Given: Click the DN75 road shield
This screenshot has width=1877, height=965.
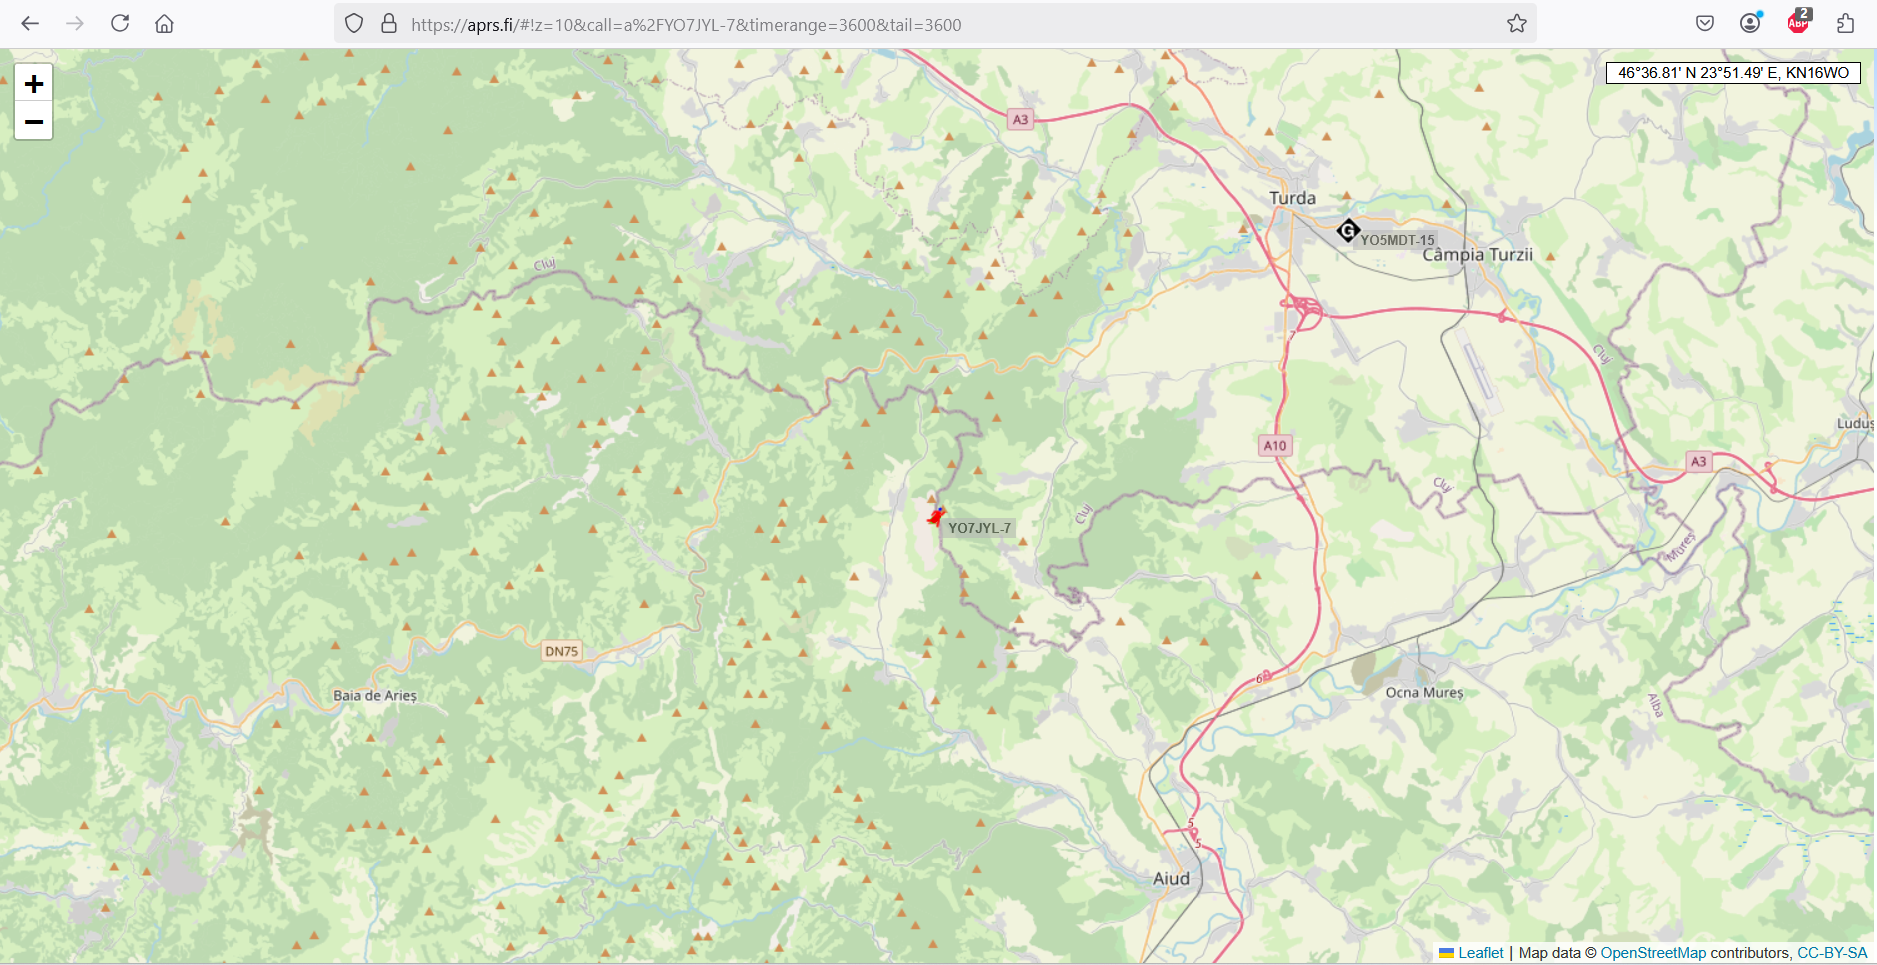Looking at the screenshot, I should click(x=561, y=651).
